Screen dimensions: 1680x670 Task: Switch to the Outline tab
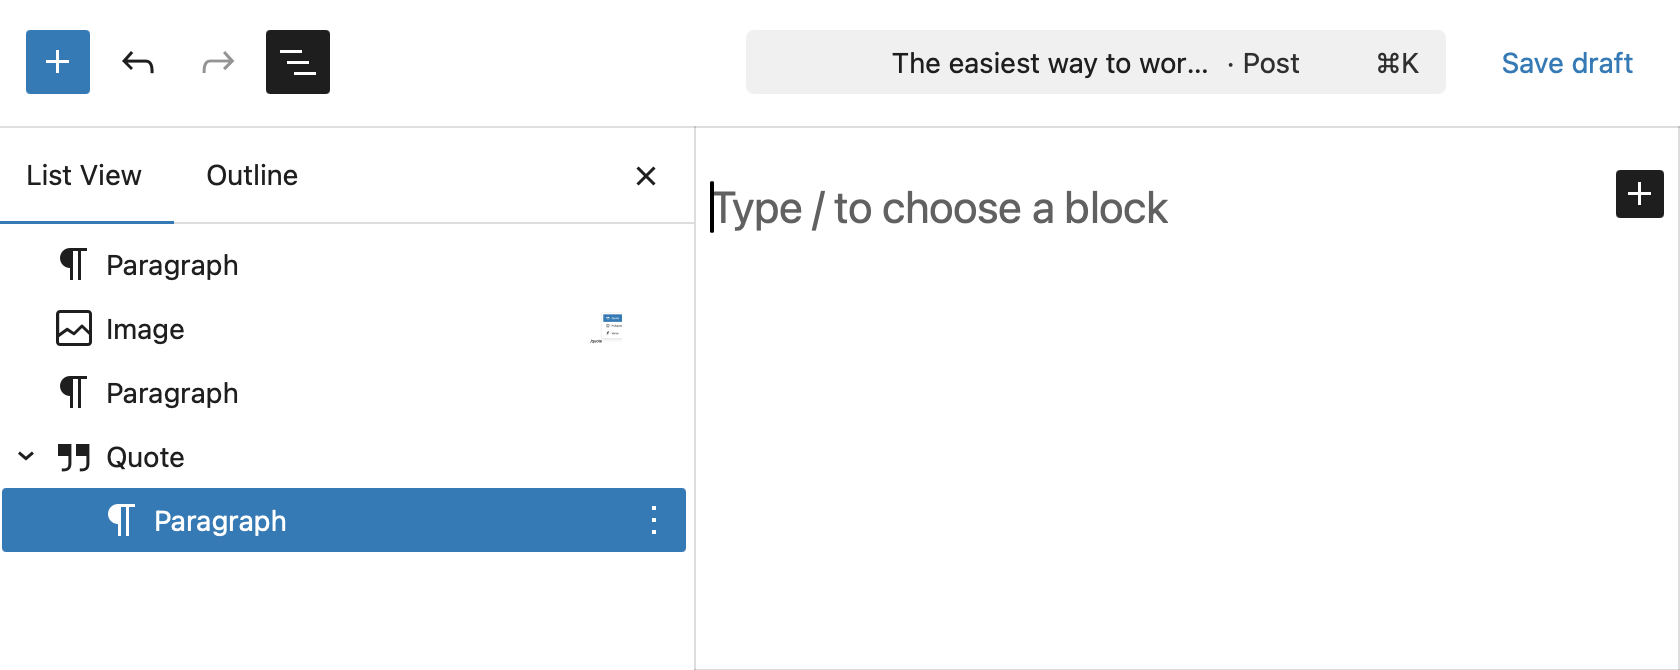(x=251, y=175)
